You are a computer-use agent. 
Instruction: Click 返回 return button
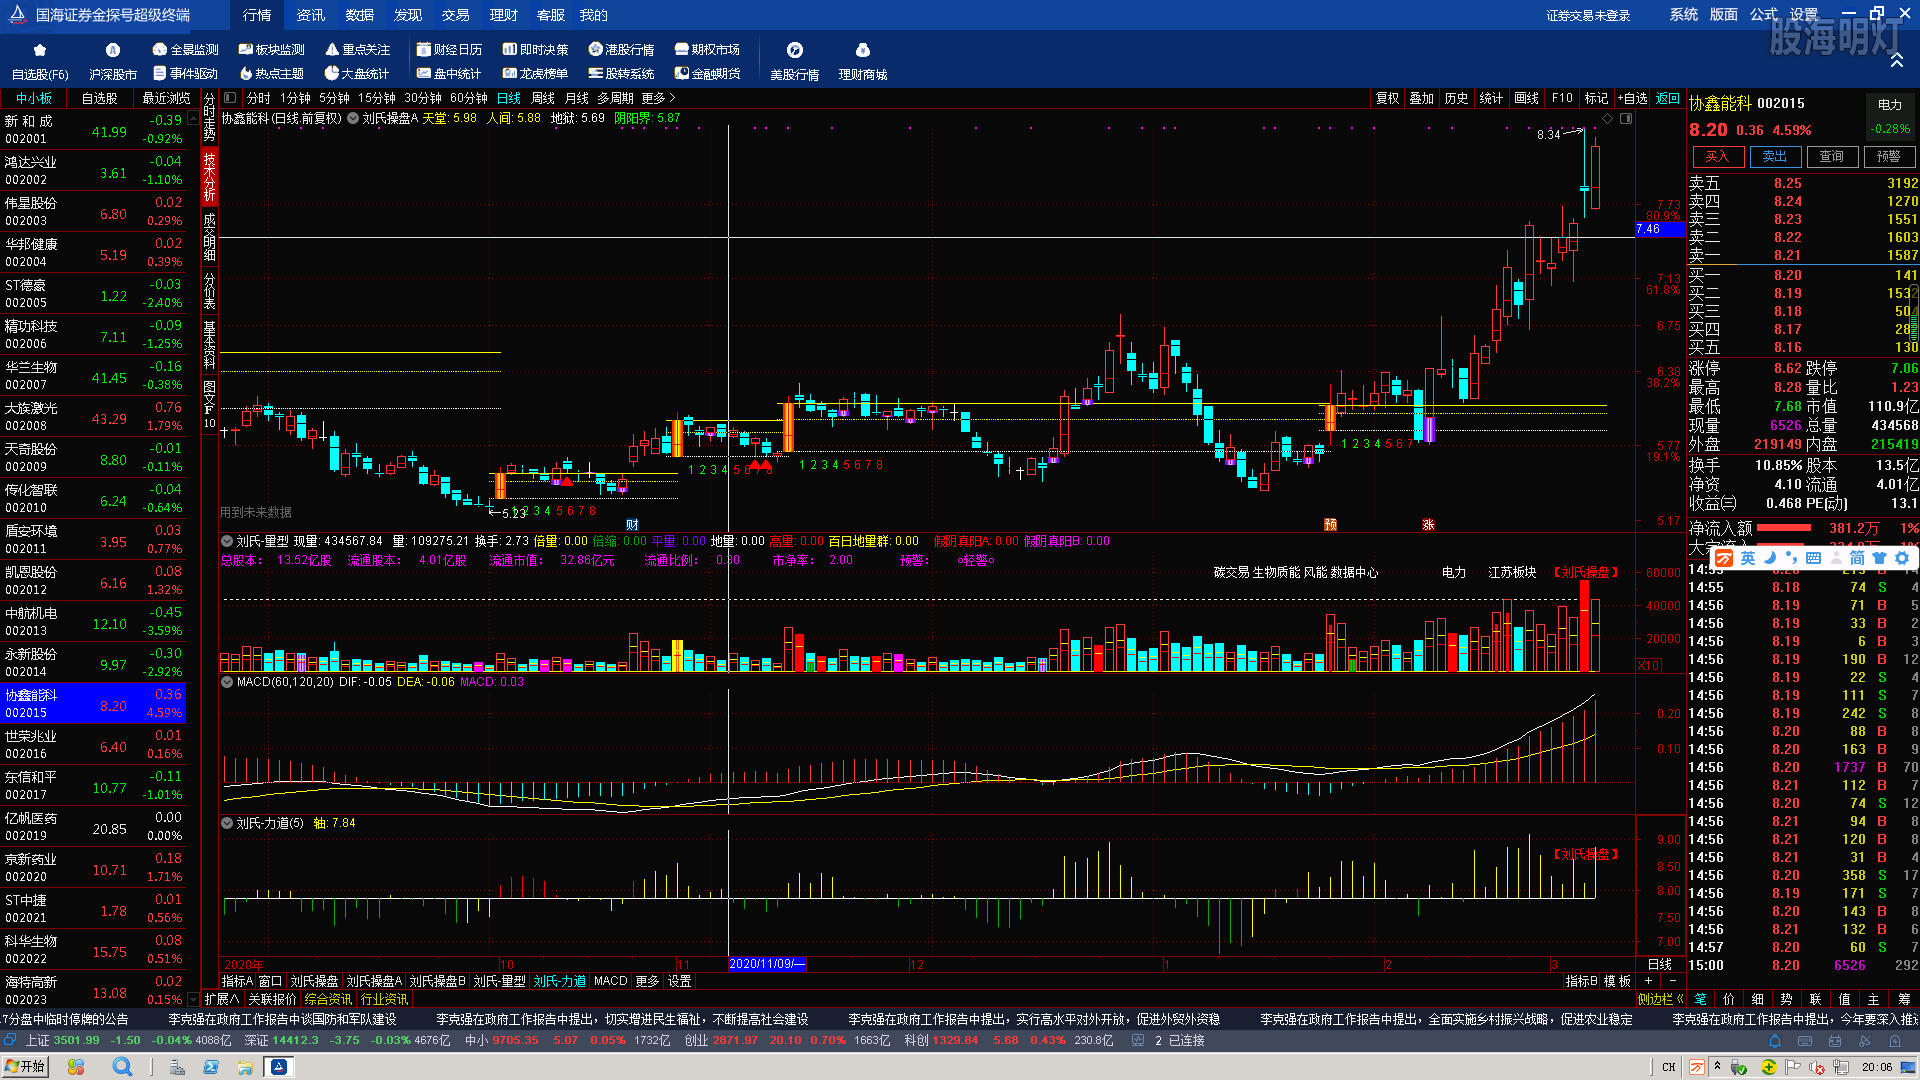[x=1668, y=98]
